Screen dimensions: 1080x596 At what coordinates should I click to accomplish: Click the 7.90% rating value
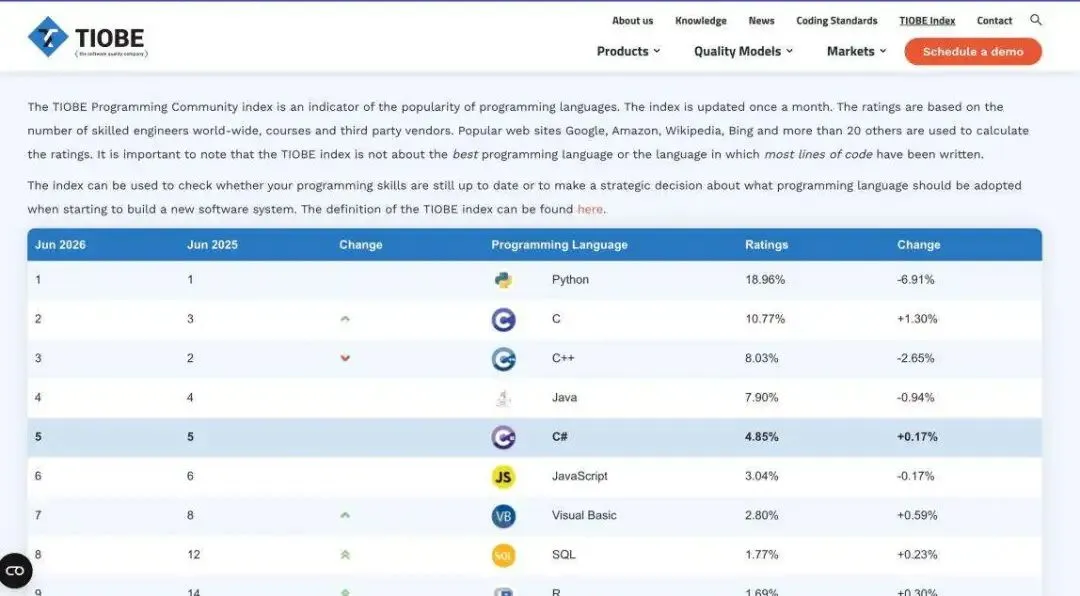[761, 398]
